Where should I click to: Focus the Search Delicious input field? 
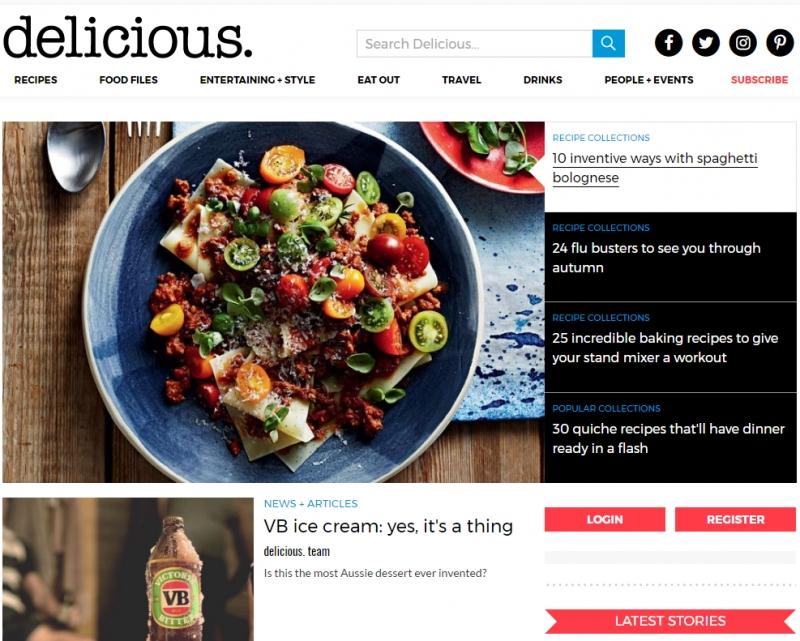point(474,43)
